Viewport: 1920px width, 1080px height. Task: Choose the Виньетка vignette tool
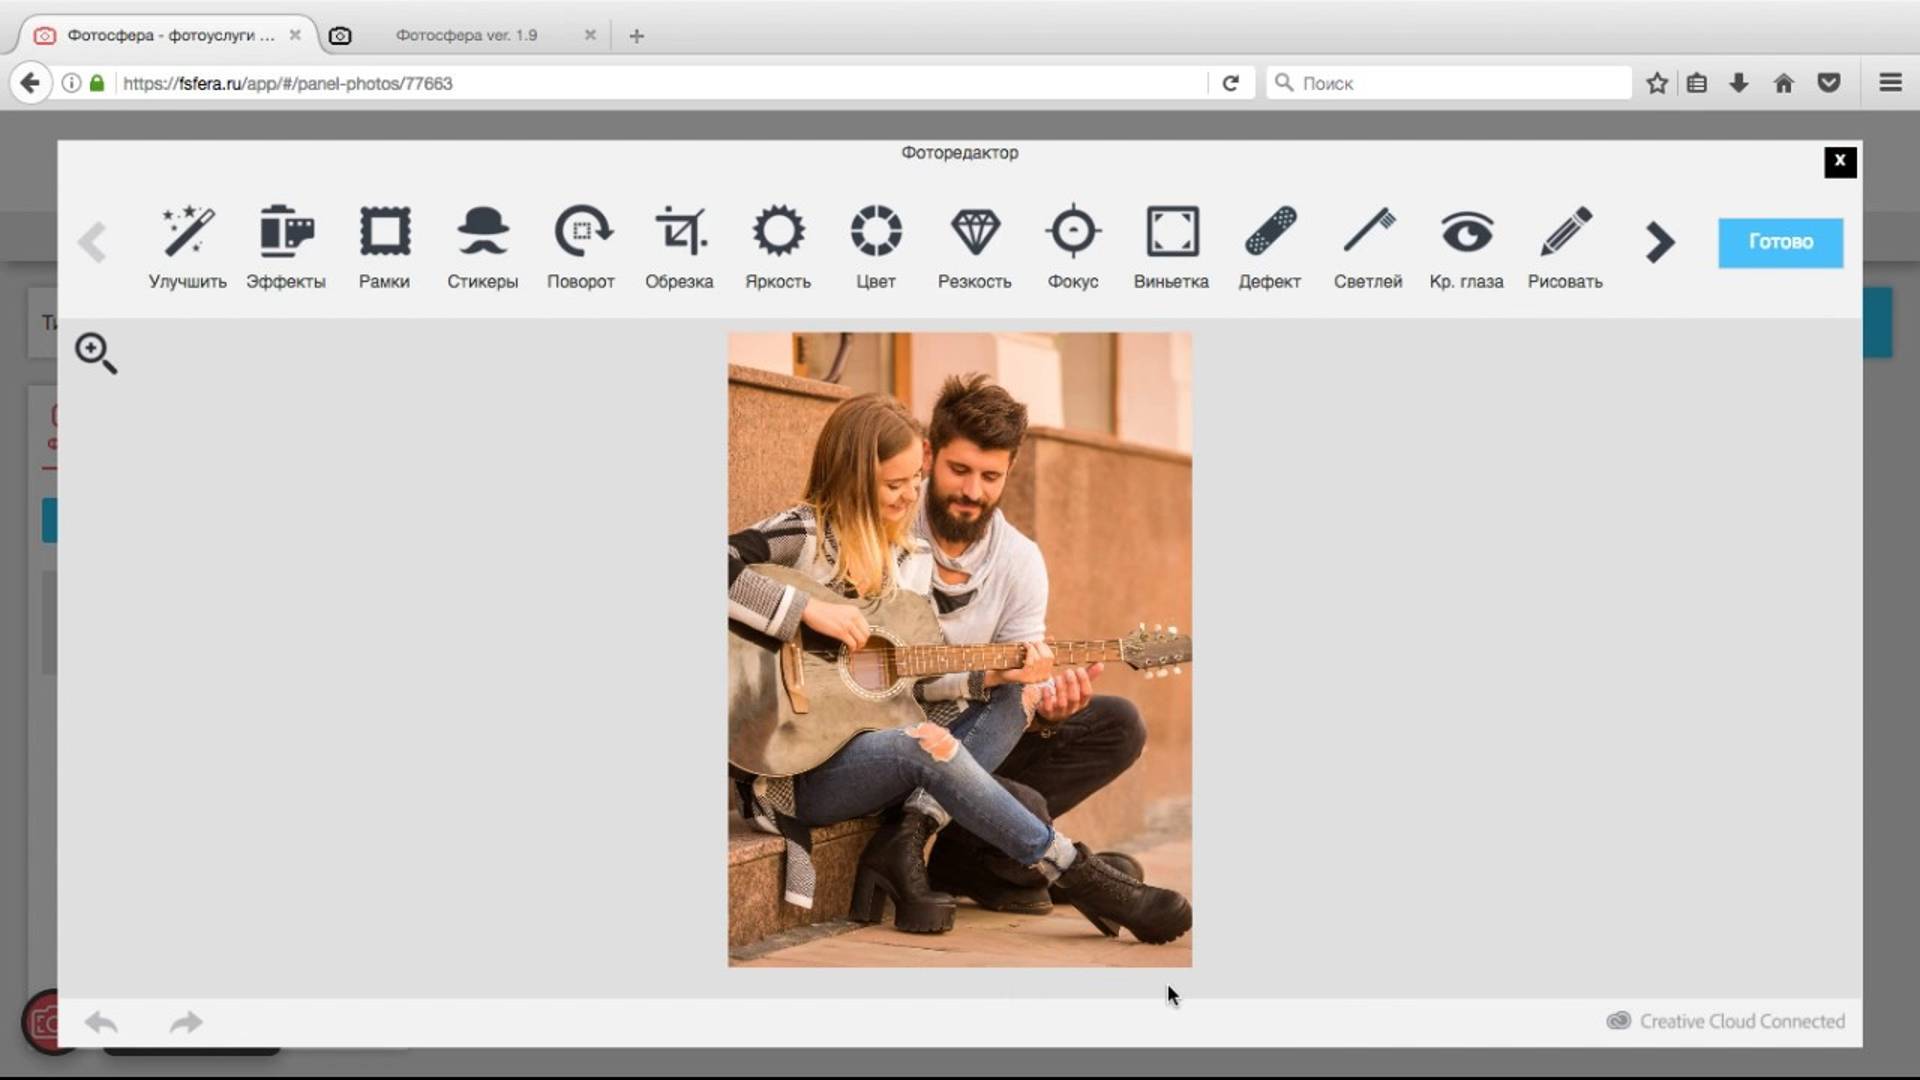(x=1171, y=246)
